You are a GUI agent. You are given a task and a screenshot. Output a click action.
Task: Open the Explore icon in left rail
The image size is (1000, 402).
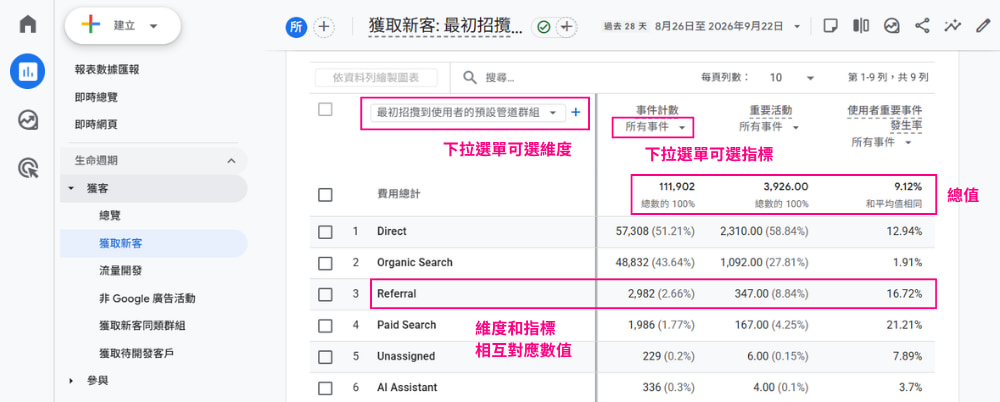pyautogui.click(x=27, y=120)
